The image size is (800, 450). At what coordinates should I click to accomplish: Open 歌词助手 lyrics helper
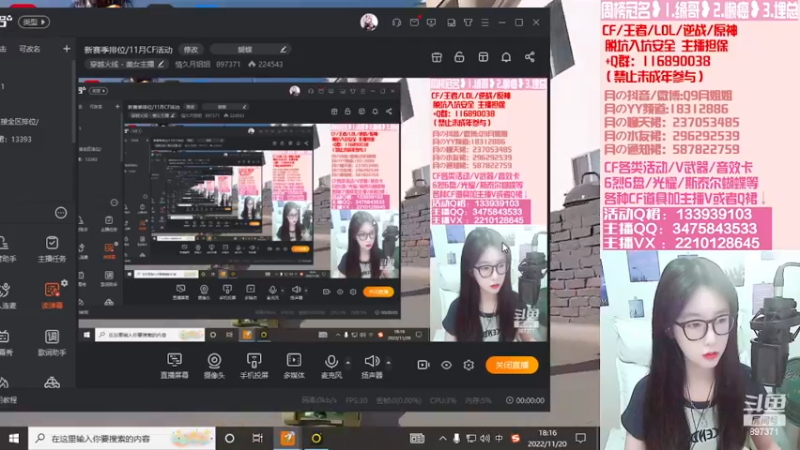(52, 342)
